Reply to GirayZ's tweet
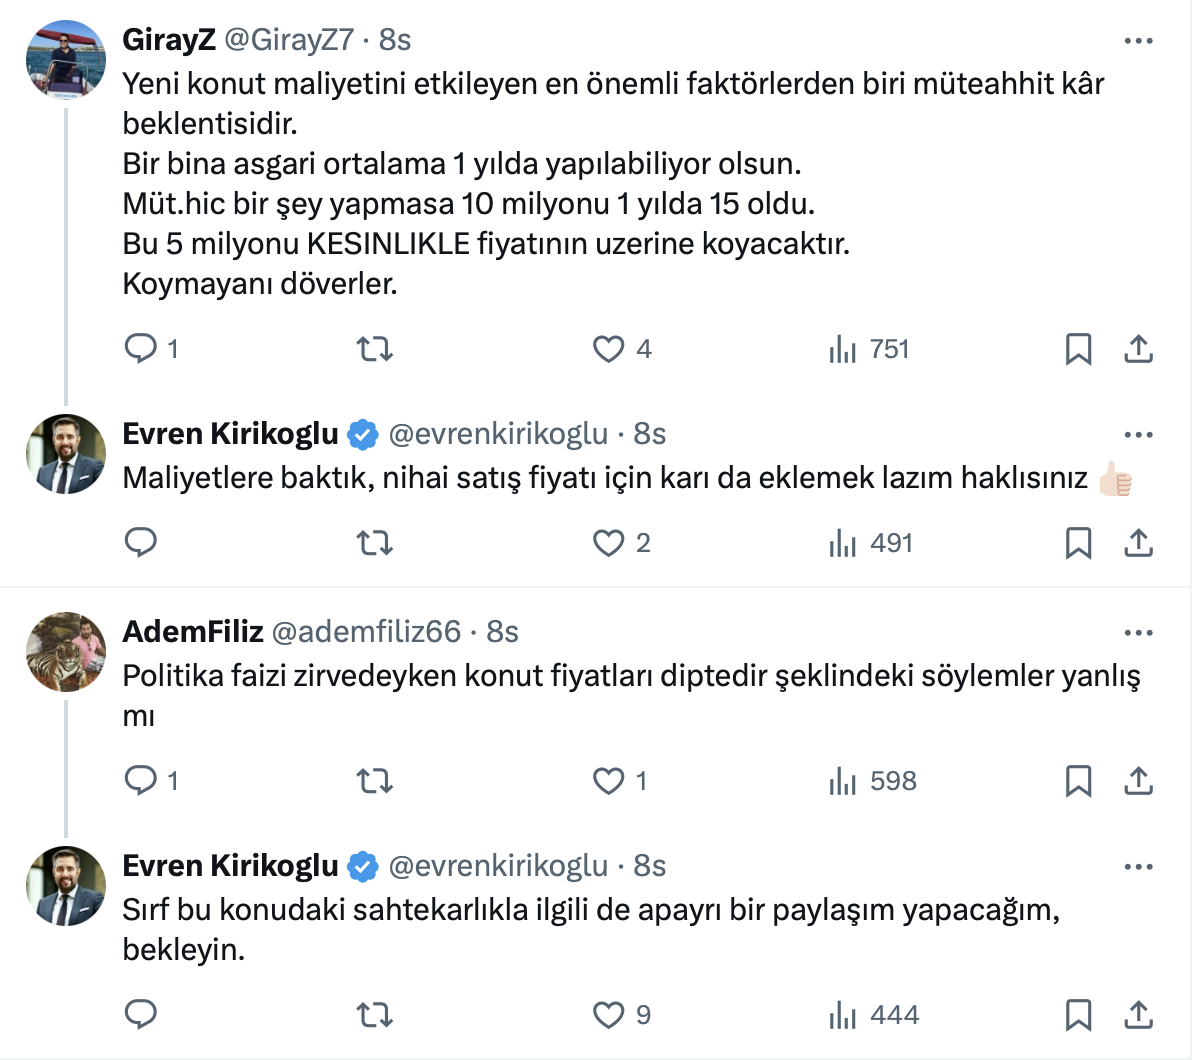Viewport: 1194px width, 1060px height. pyautogui.click(x=140, y=349)
